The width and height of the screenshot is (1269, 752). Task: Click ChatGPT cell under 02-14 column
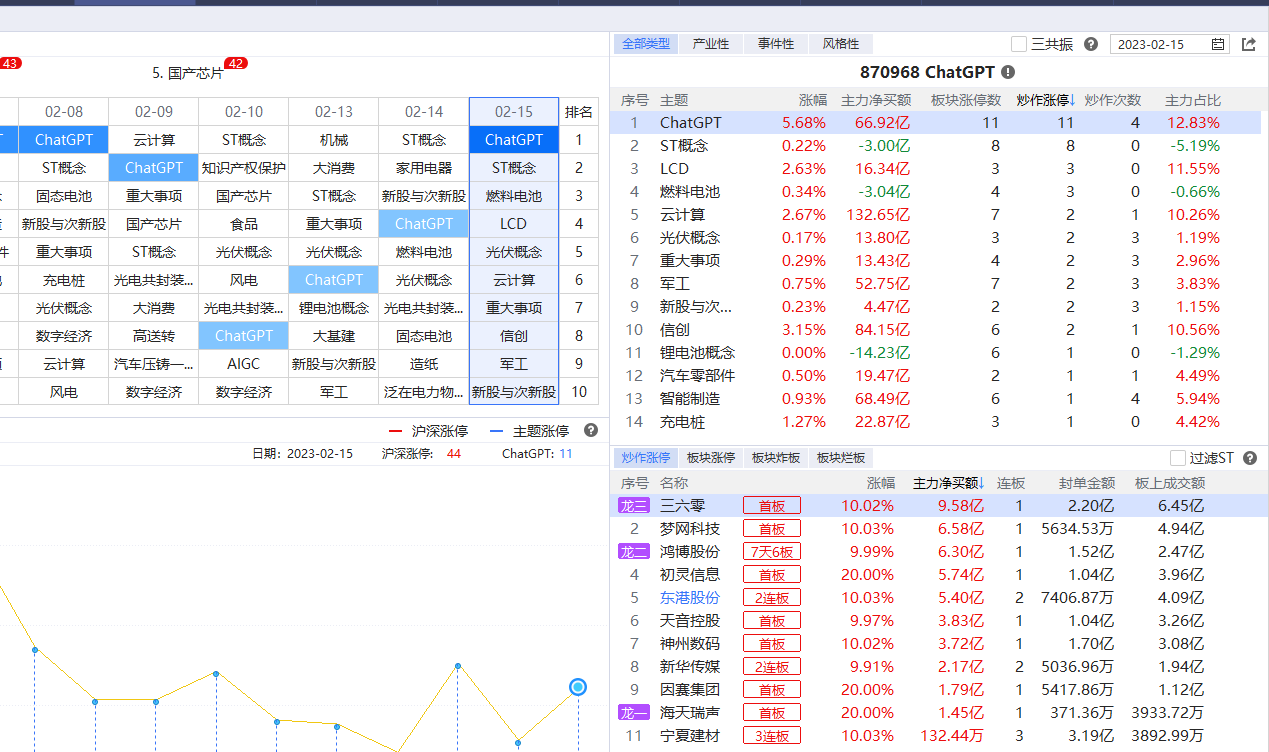pyautogui.click(x=424, y=224)
